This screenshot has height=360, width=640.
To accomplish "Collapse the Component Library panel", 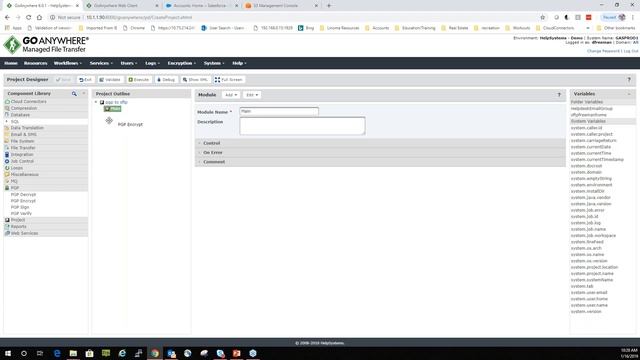I will tap(84, 94).
